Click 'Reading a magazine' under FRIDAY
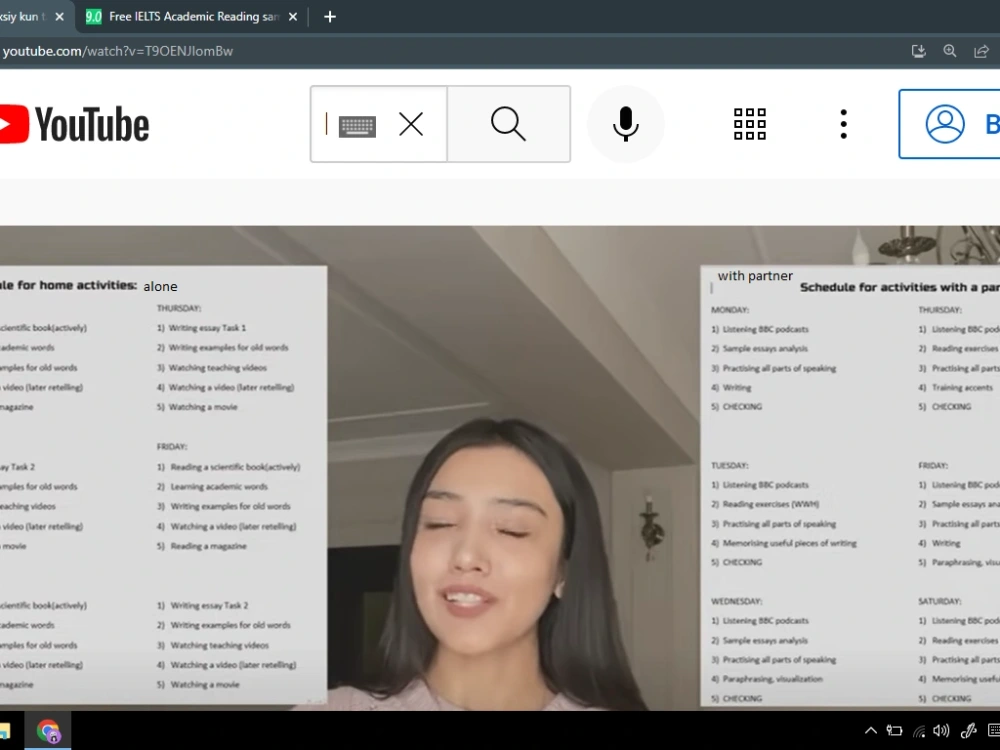This screenshot has width=1000, height=750. pos(208,546)
